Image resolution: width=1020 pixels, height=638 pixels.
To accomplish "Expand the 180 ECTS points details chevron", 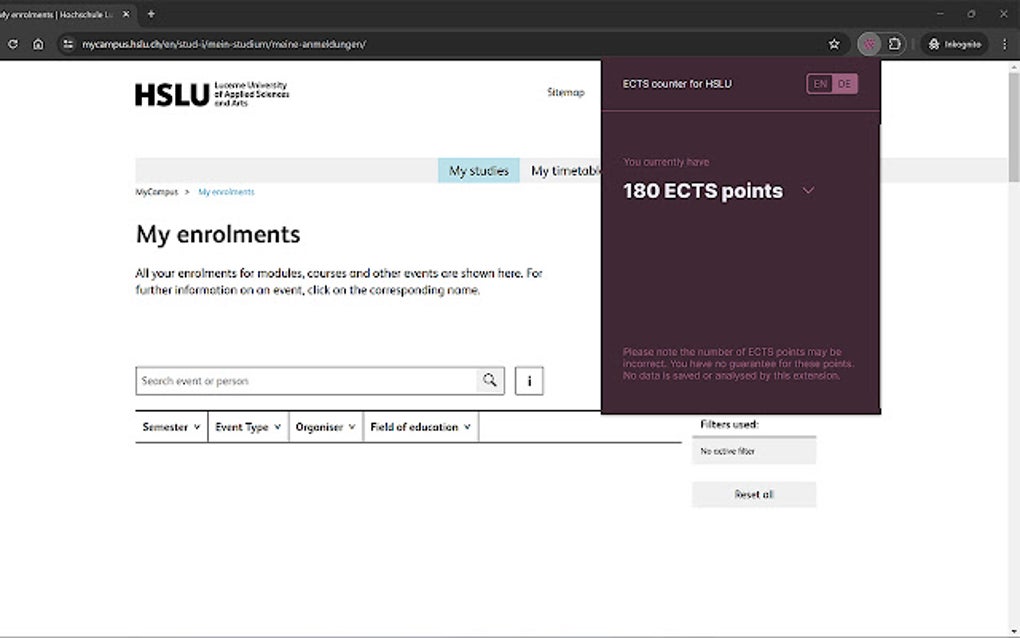I will coord(808,191).
